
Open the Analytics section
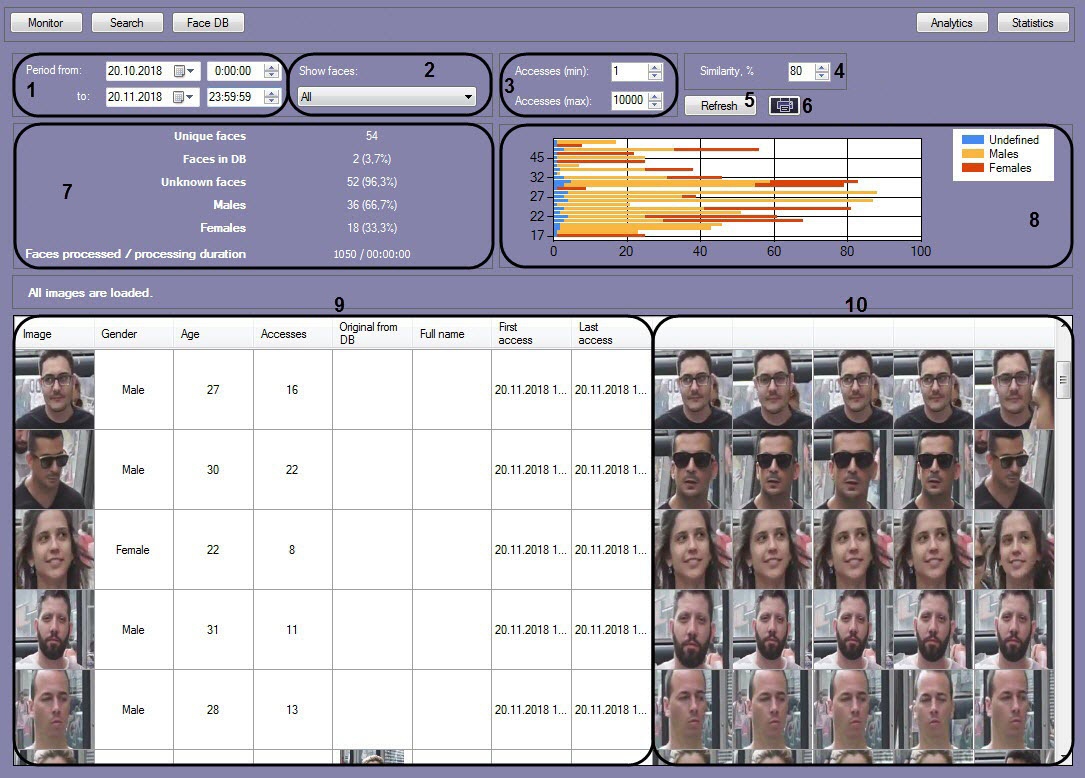pyautogui.click(x=951, y=22)
